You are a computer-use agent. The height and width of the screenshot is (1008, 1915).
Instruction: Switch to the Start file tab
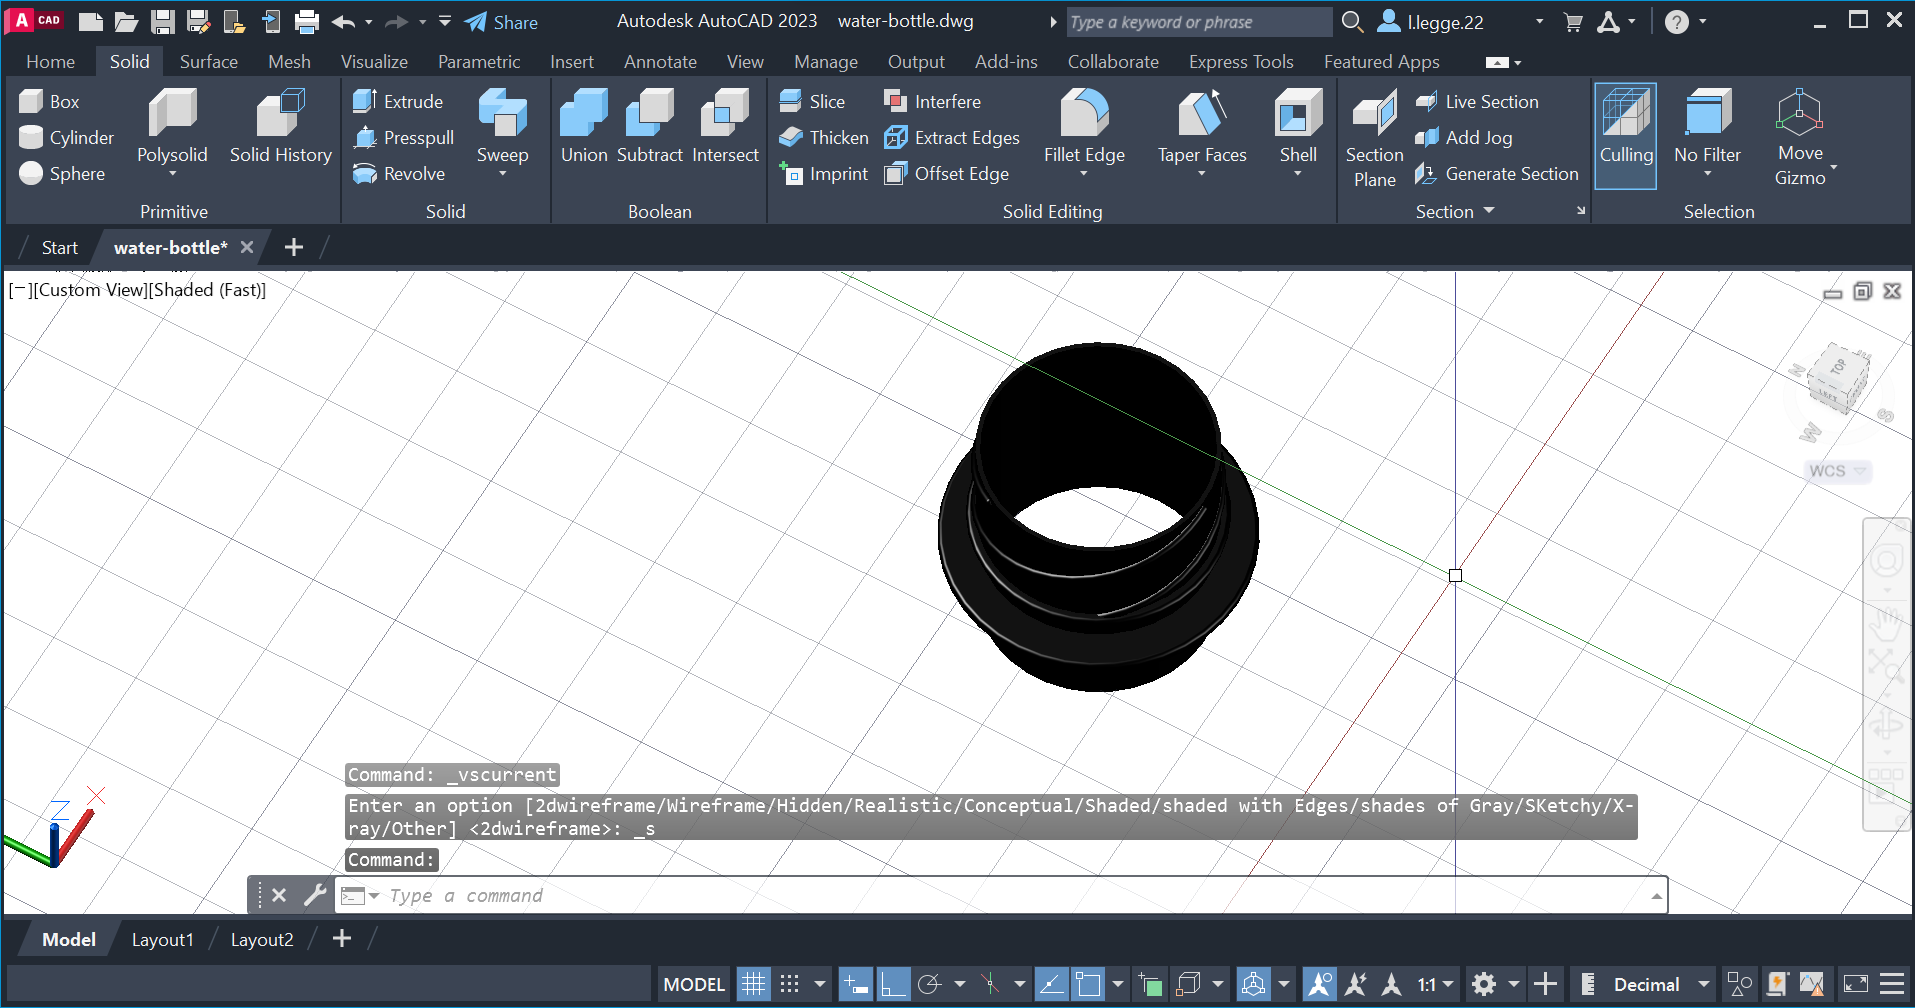point(59,247)
